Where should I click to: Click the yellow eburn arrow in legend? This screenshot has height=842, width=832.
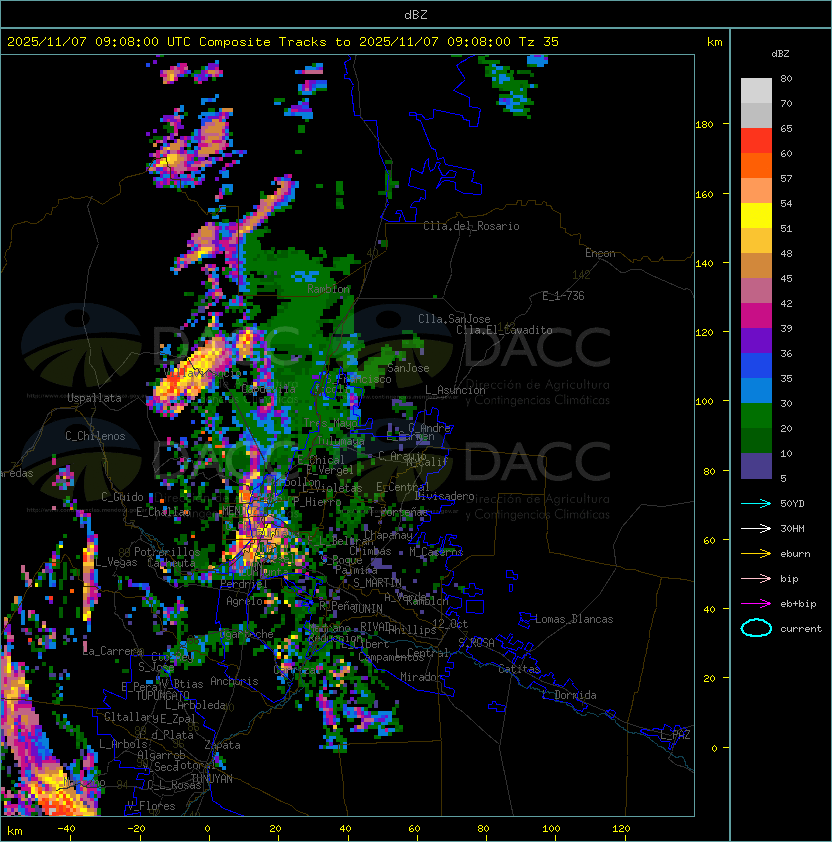tap(756, 554)
